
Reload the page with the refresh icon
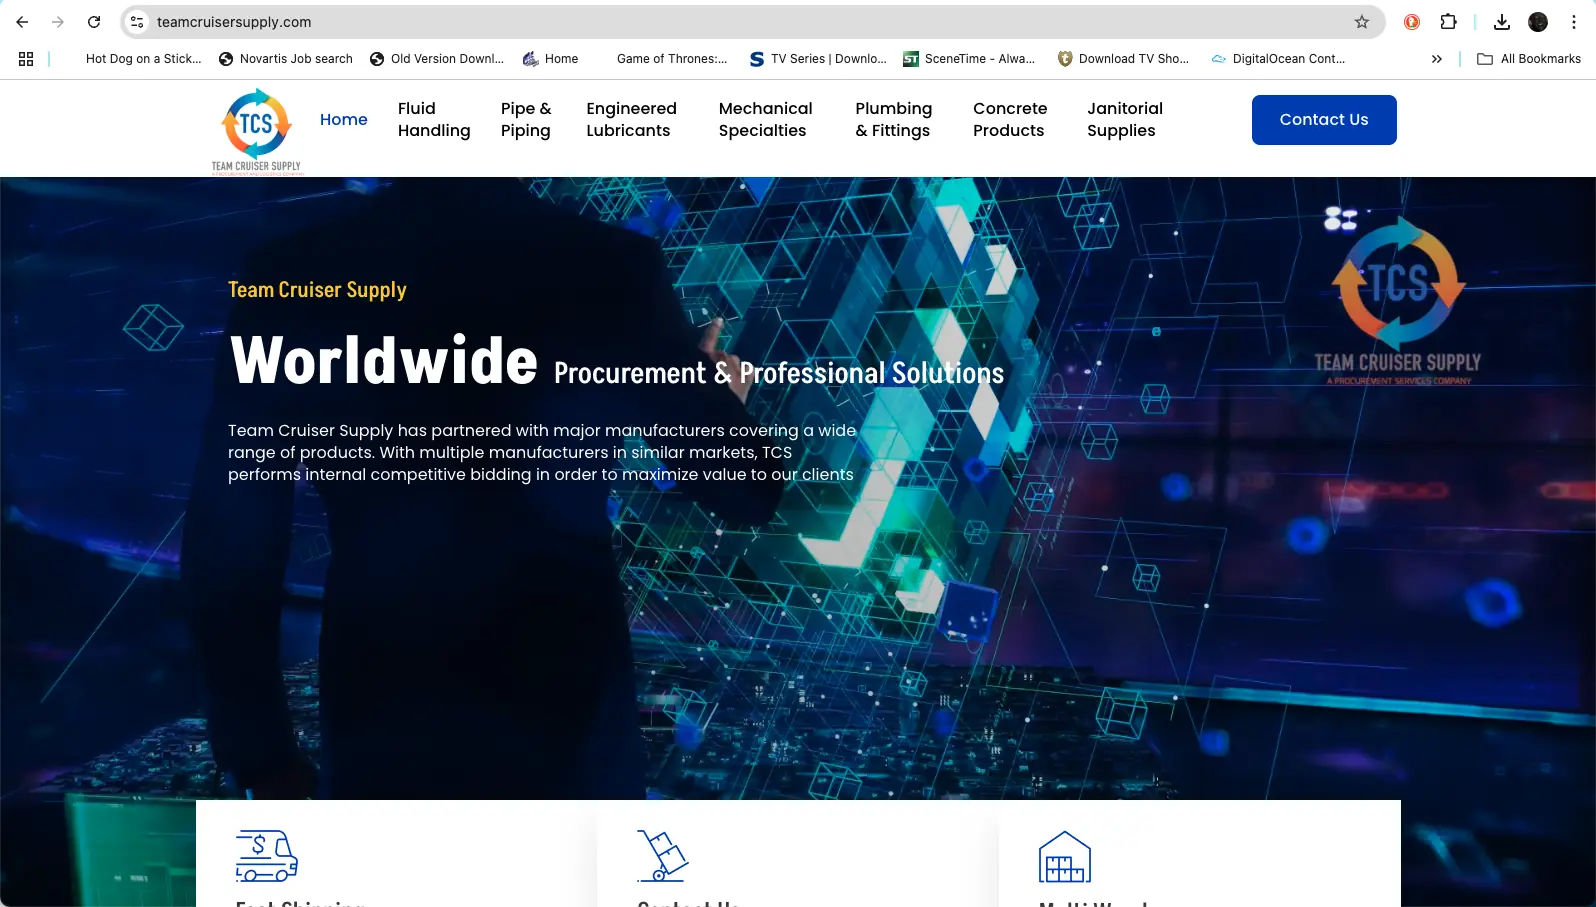pyautogui.click(x=94, y=22)
